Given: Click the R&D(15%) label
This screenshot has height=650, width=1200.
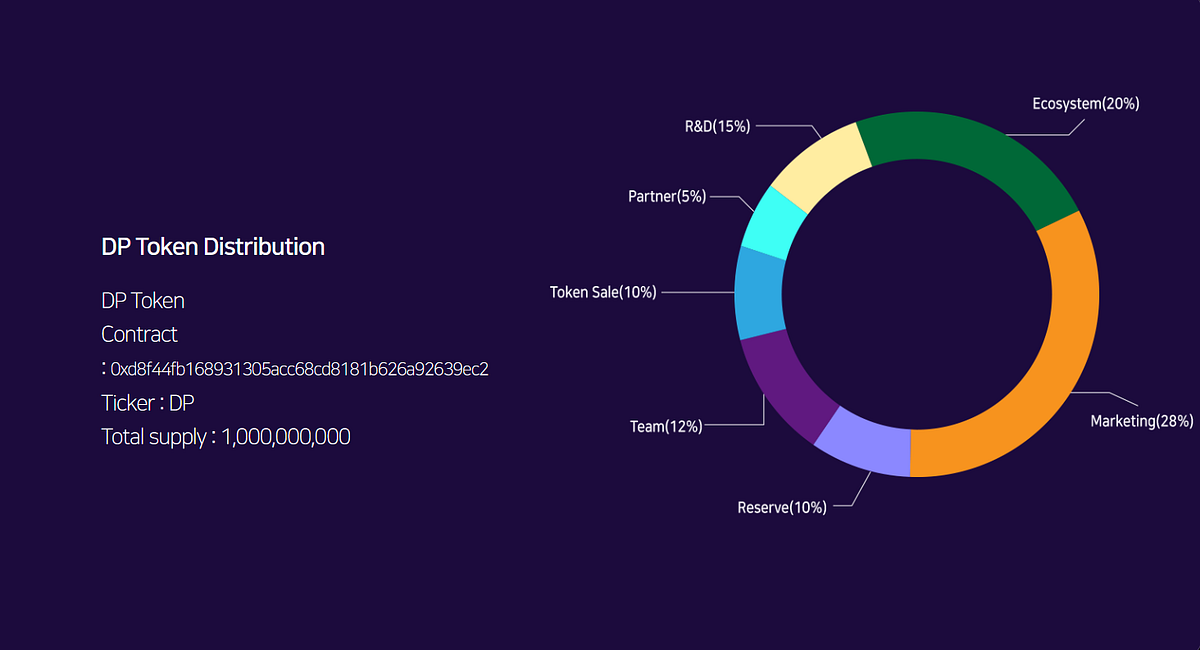Looking at the screenshot, I should (x=716, y=126).
